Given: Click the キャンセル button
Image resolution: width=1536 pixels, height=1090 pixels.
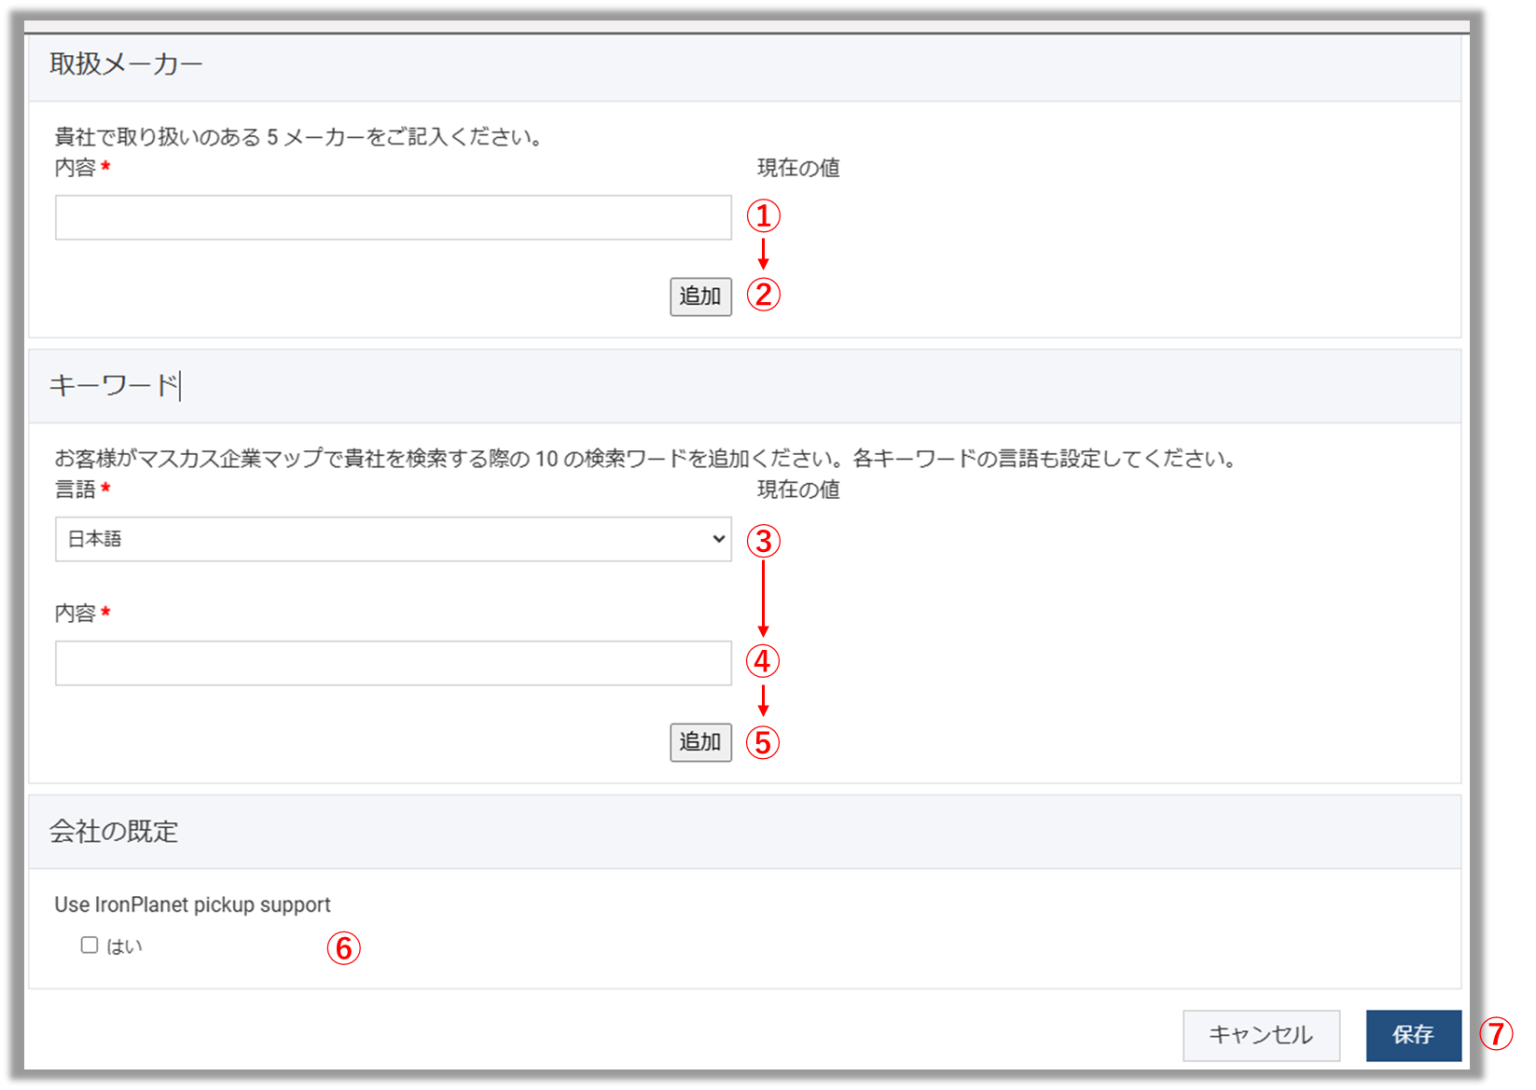Looking at the screenshot, I should (x=1261, y=1035).
